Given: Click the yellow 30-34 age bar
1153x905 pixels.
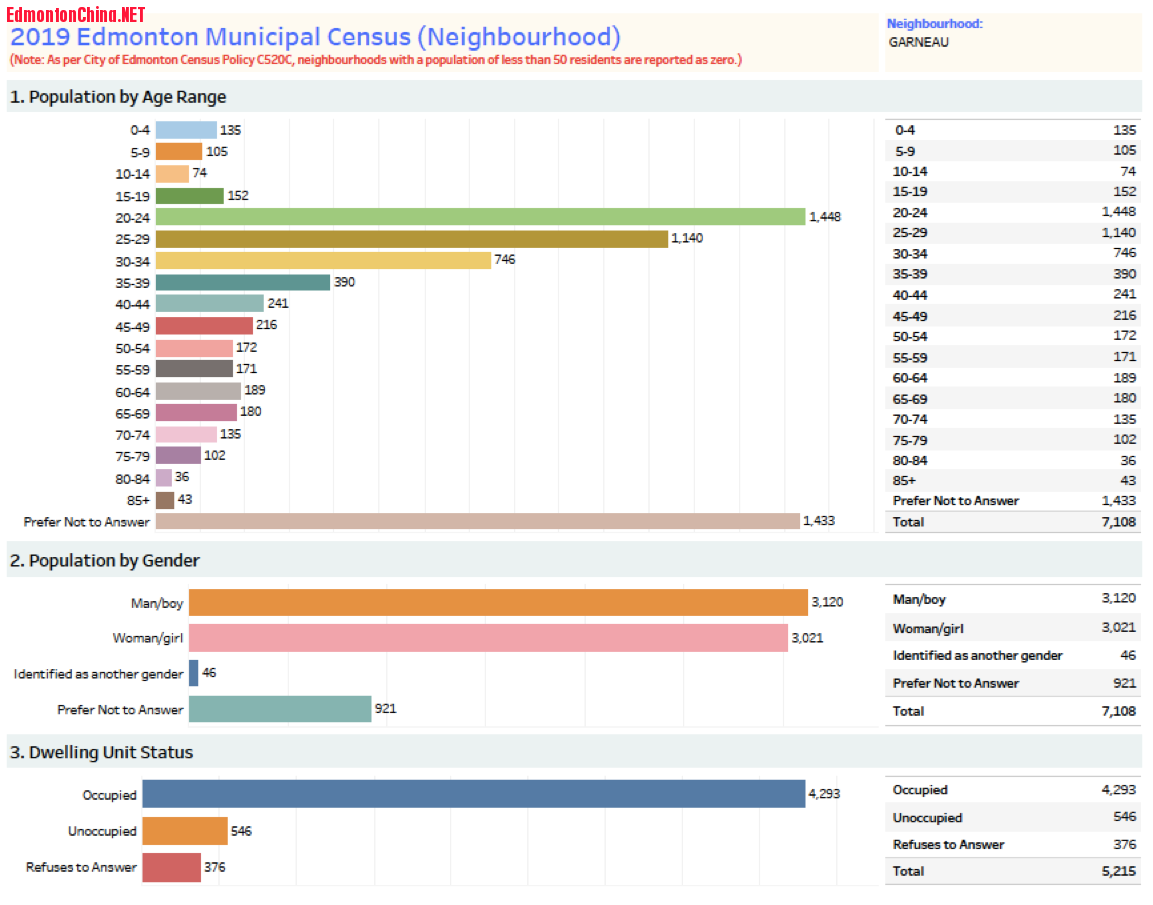Looking at the screenshot, I should (x=323, y=260).
